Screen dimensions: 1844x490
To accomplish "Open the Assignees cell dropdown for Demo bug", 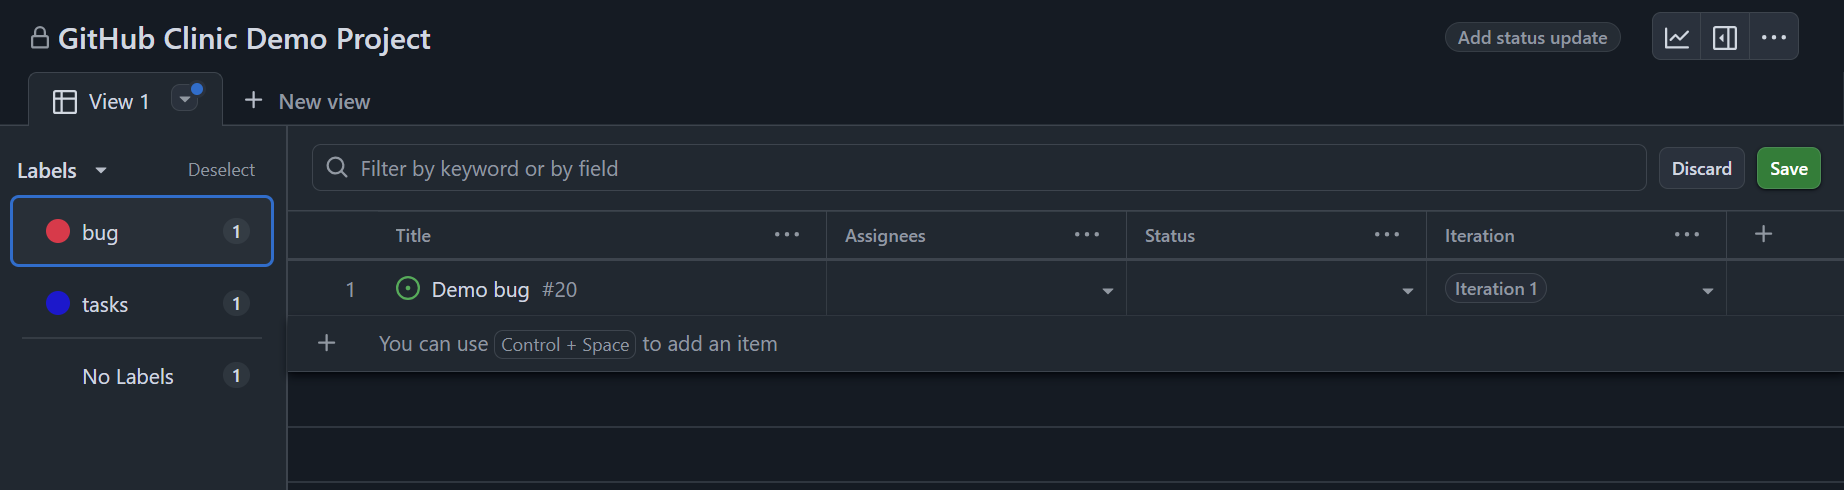I will (1107, 291).
